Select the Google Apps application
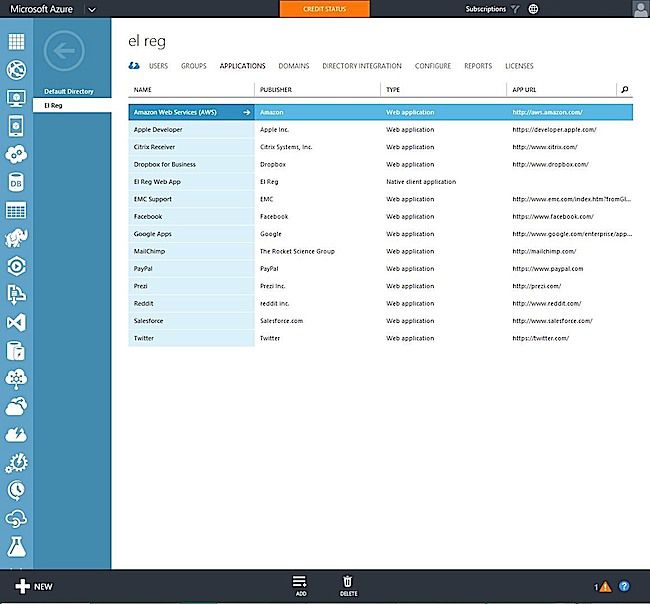This screenshot has width=650, height=604. (153, 234)
